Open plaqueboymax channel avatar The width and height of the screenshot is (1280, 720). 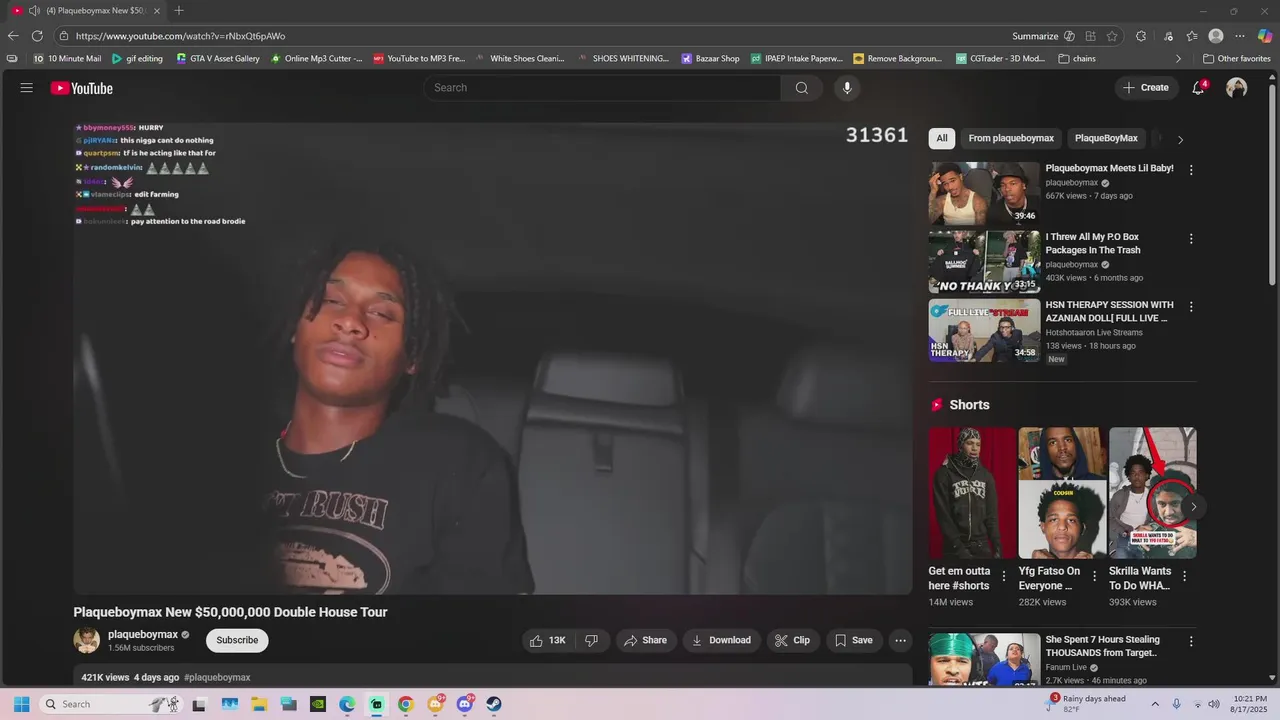click(x=87, y=640)
